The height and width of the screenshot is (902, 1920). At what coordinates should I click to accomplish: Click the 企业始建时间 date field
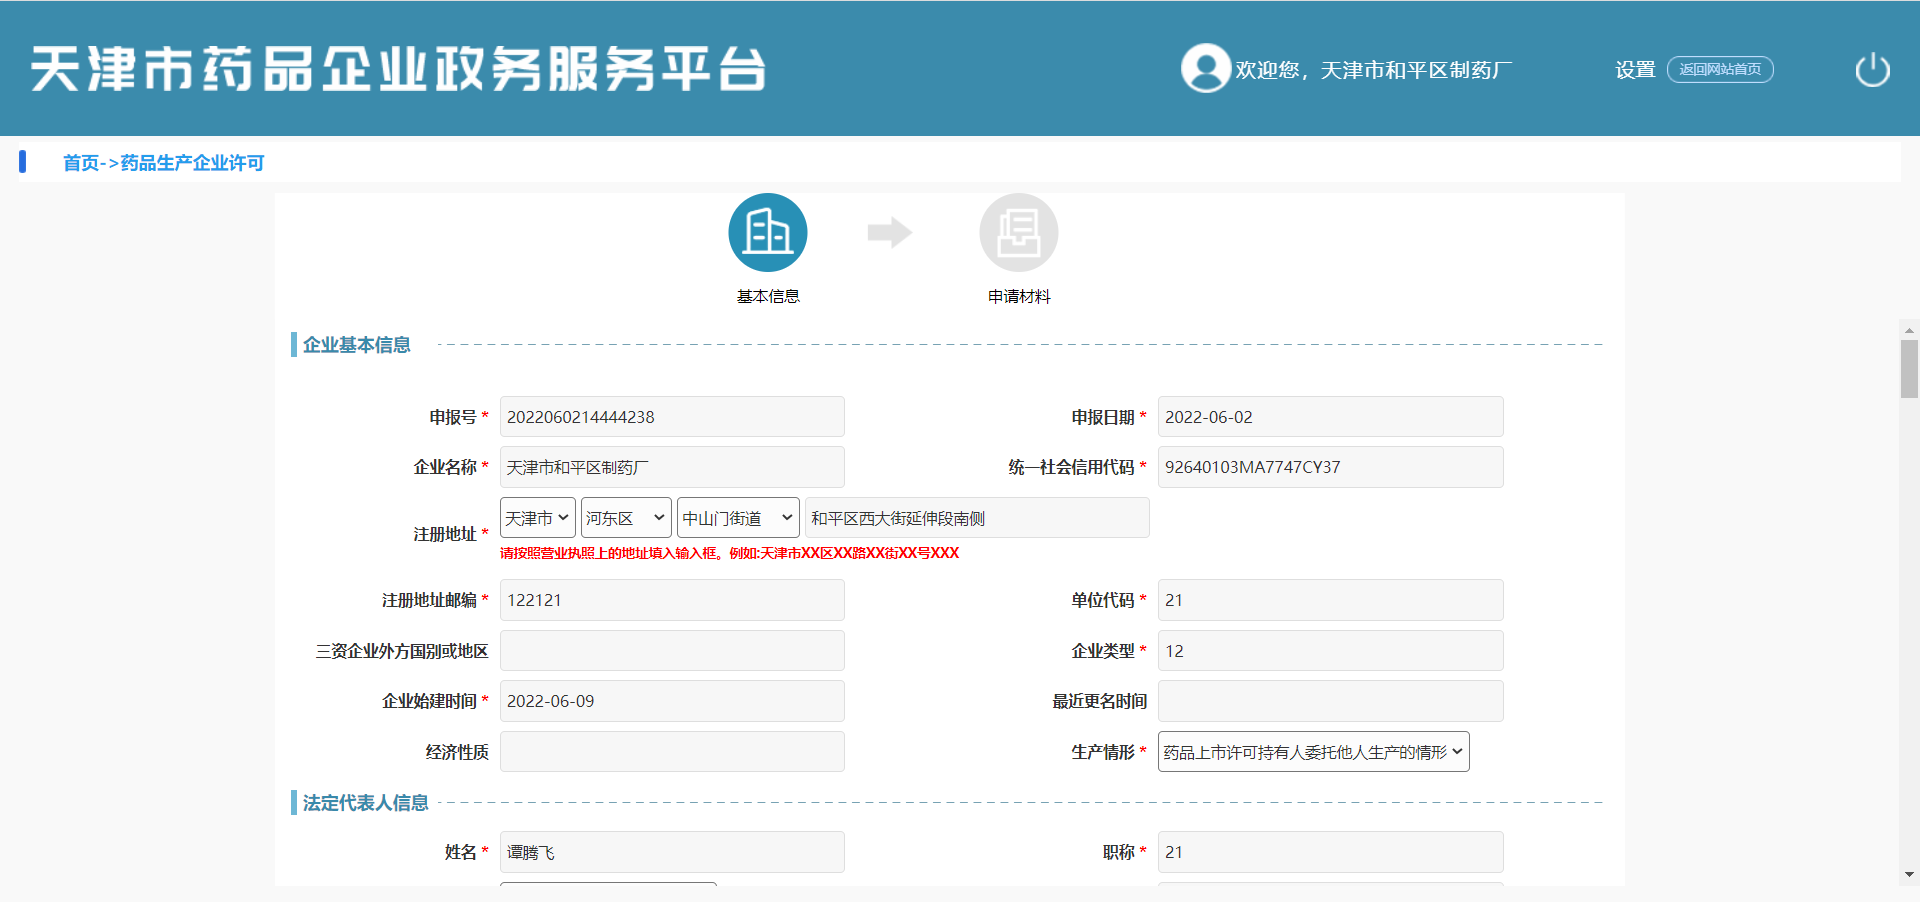point(671,701)
